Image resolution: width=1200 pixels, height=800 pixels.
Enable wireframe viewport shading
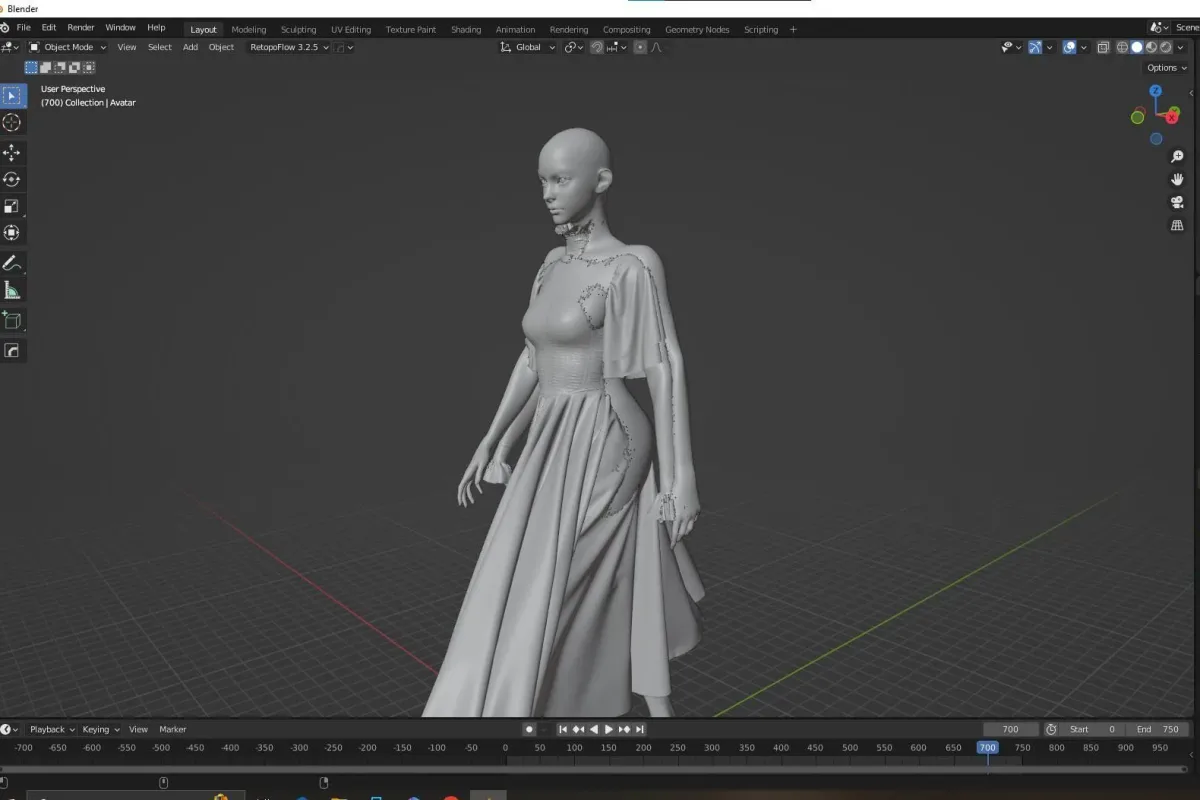pos(1122,47)
